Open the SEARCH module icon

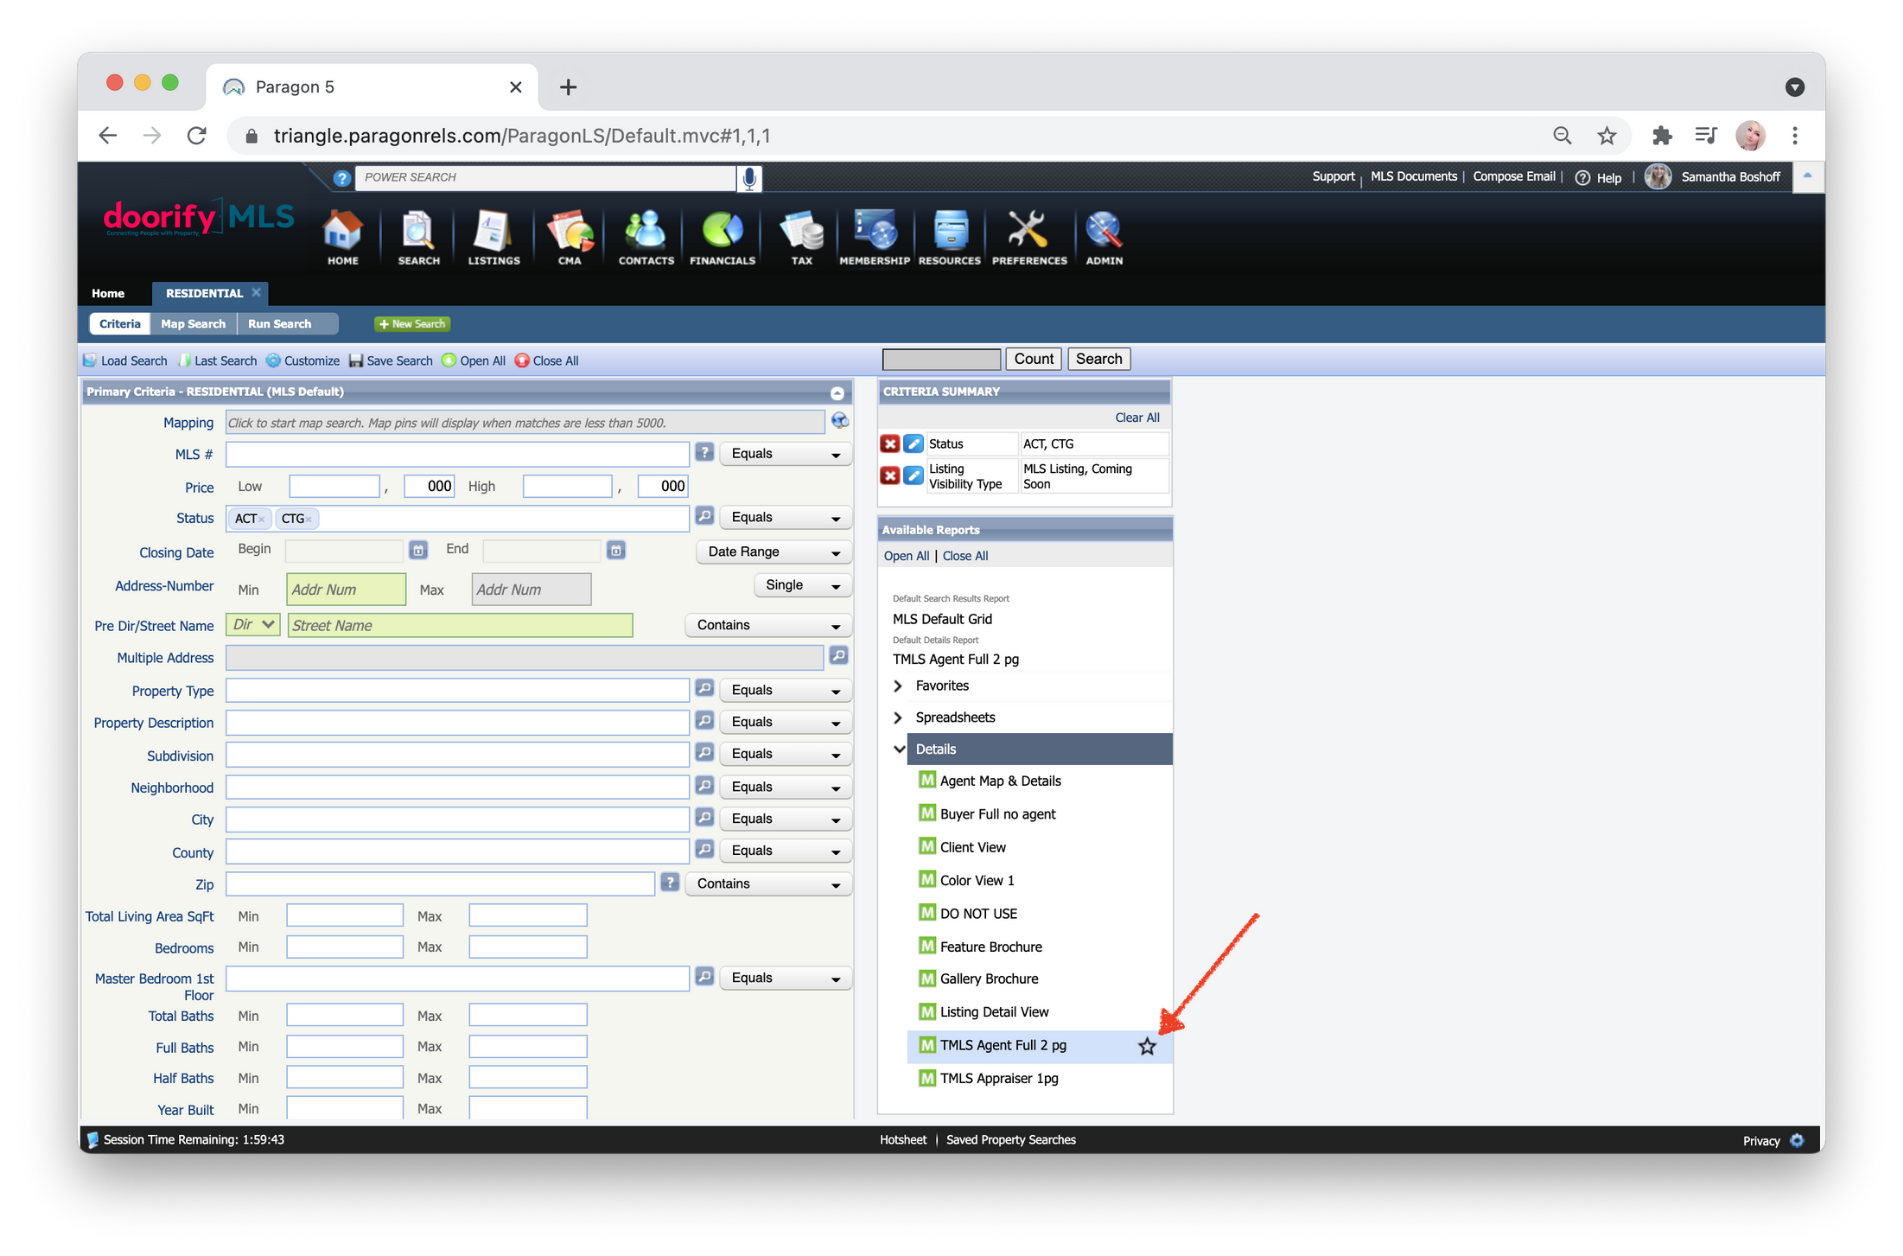click(x=418, y=237)
